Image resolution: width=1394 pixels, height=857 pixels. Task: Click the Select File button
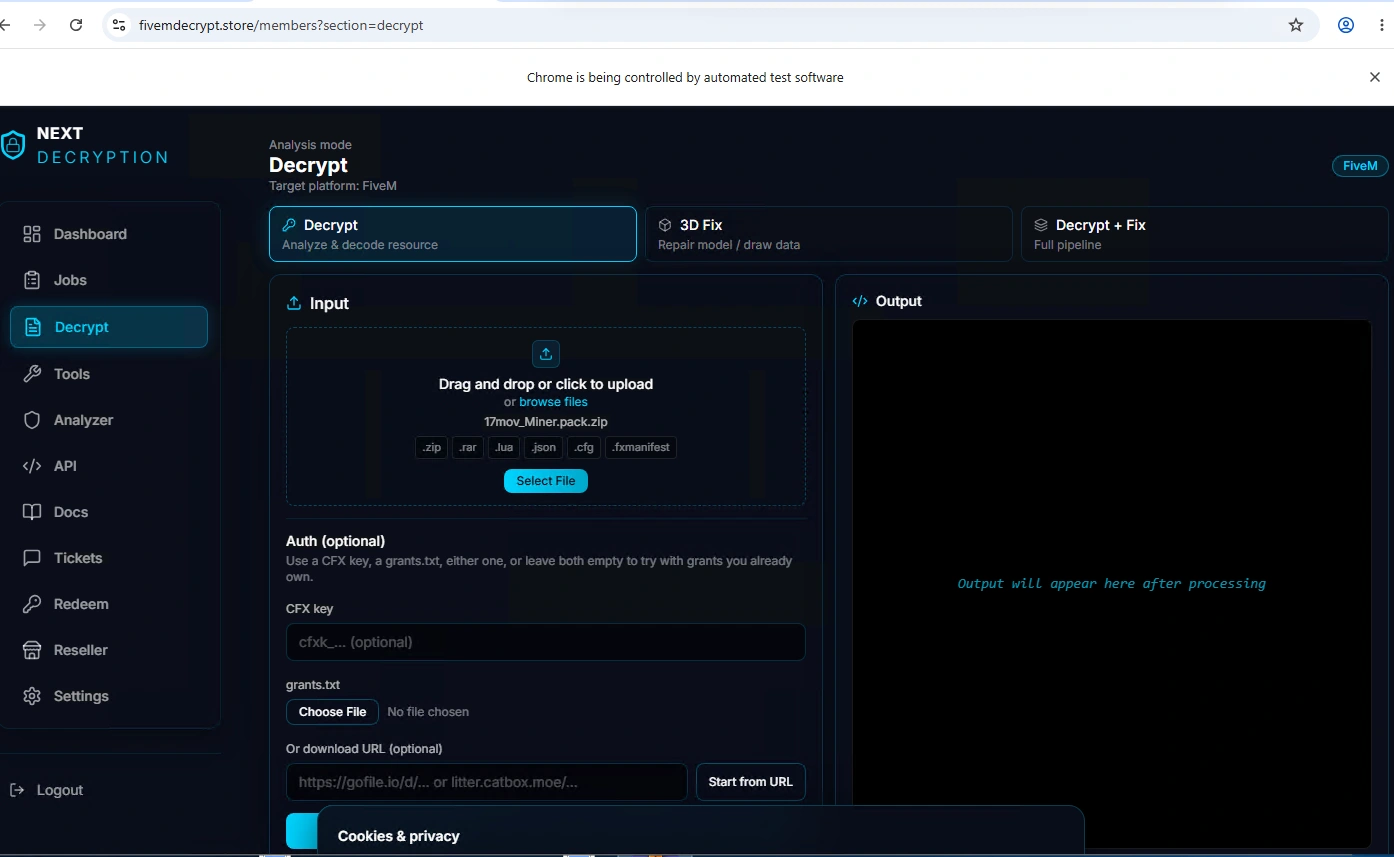click(546, 481)
